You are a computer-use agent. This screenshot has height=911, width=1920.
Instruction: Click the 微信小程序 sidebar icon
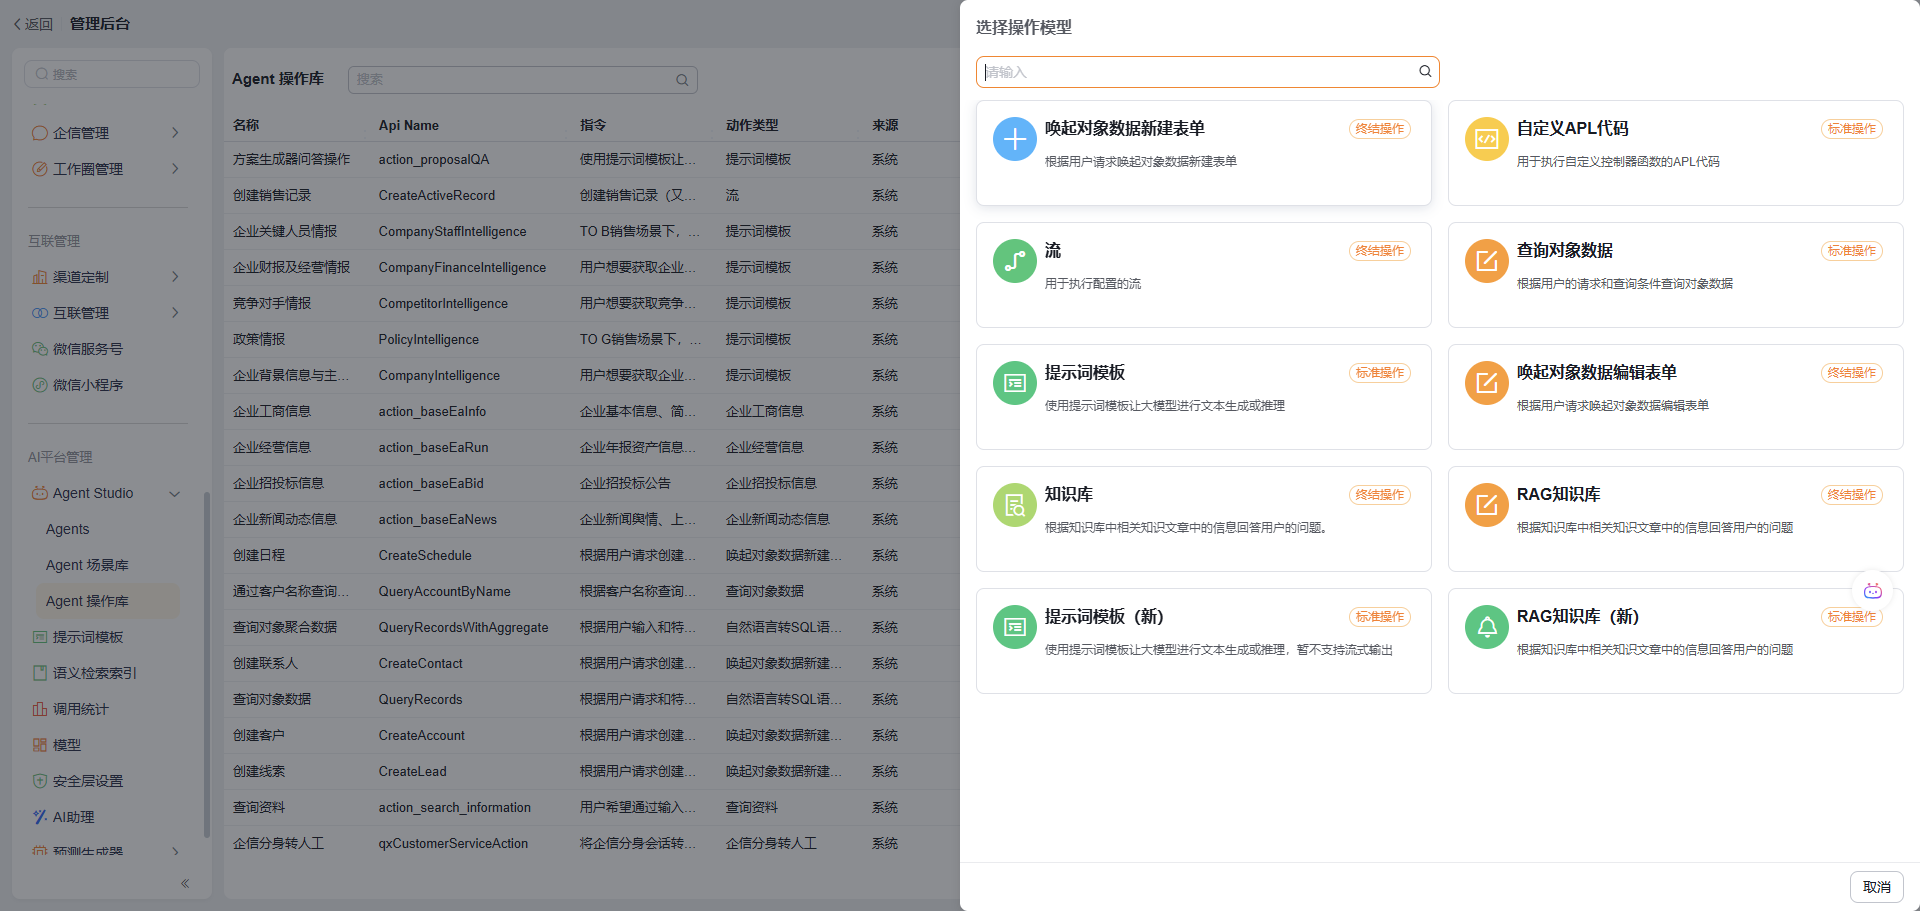click(40, 385)
